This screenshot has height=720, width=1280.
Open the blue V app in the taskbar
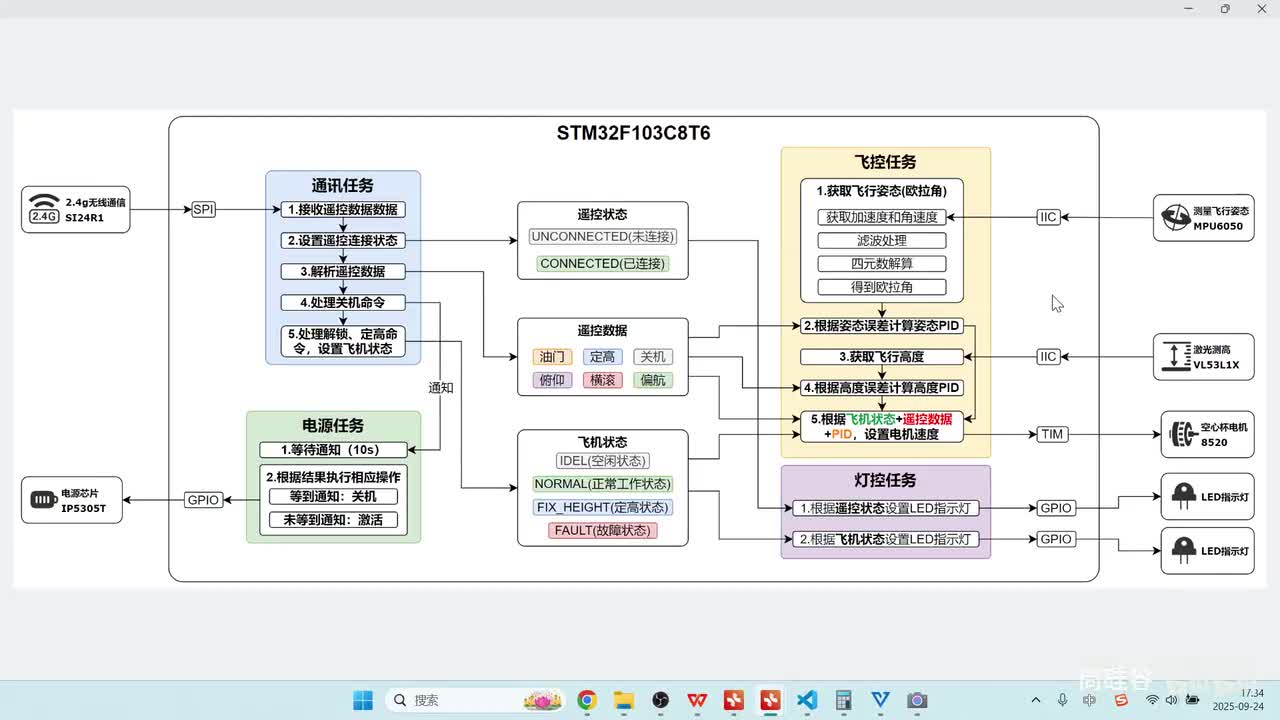[880, 700]
